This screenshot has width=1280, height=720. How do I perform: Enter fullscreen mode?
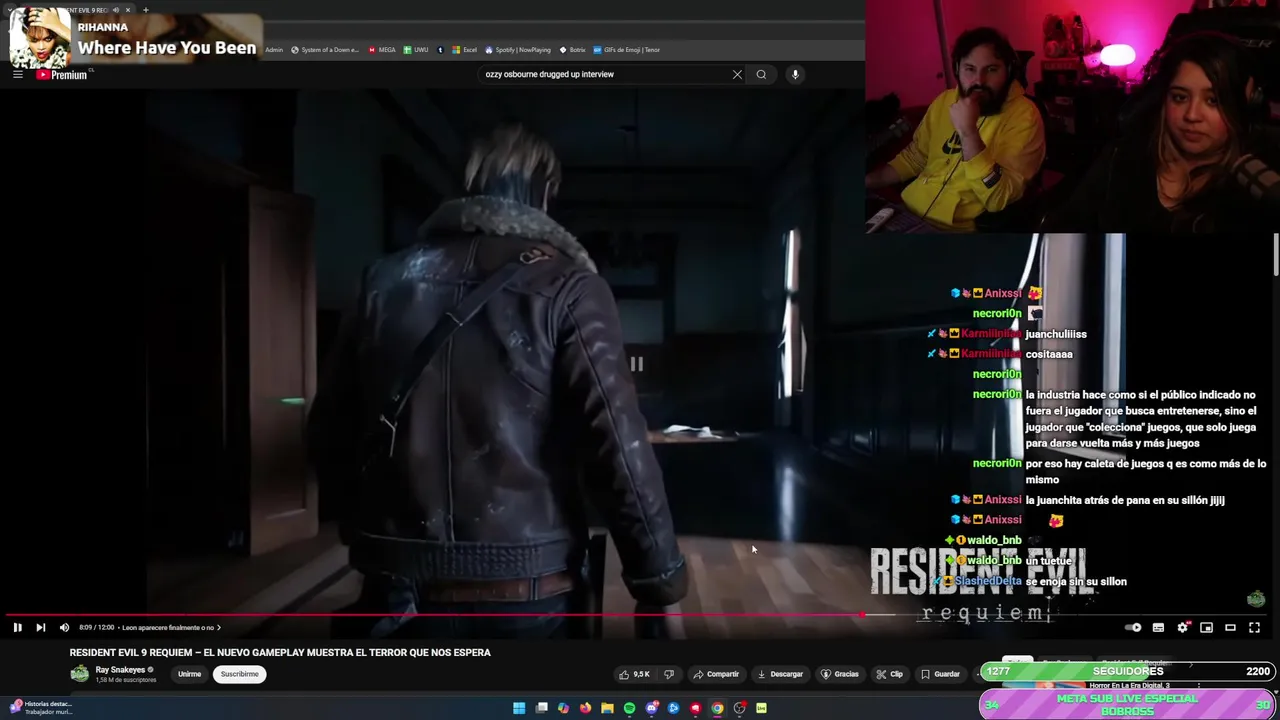pos(1254,627)
